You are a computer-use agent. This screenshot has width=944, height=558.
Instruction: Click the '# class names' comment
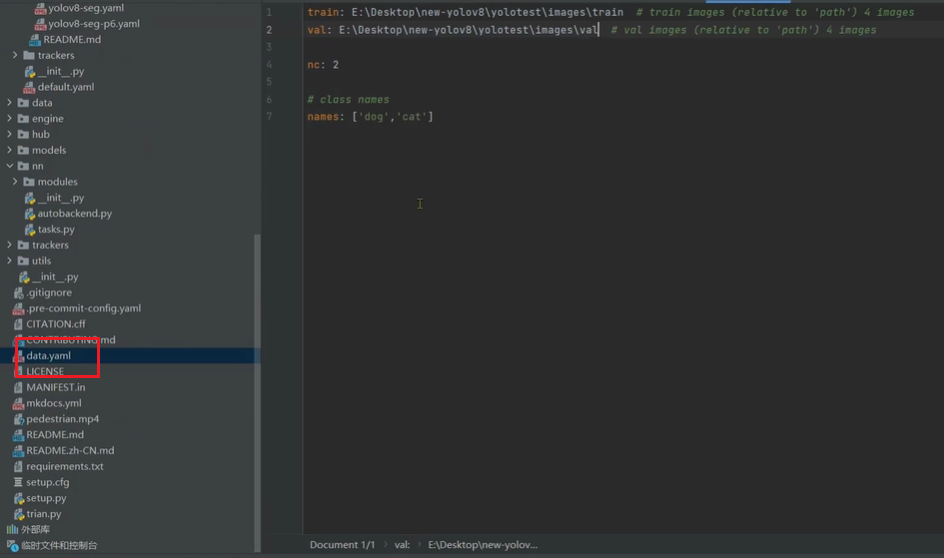click(x=348, y=100)
